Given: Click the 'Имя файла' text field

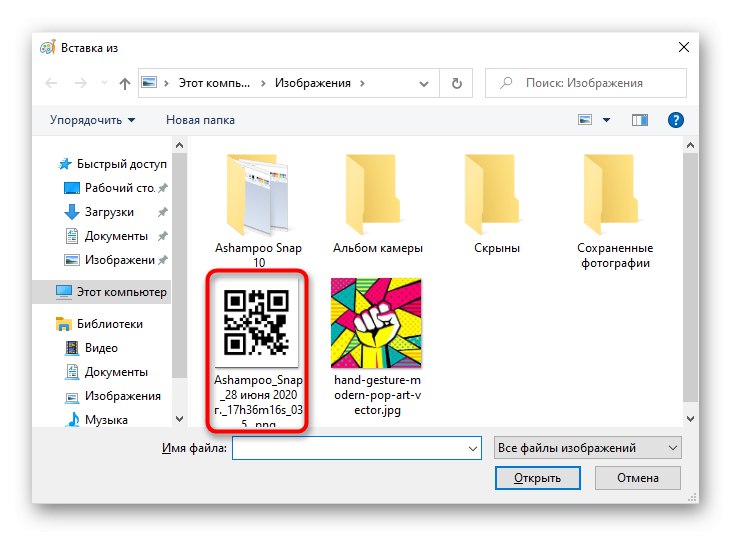Looking at the screenshot, I should (357, 448).
